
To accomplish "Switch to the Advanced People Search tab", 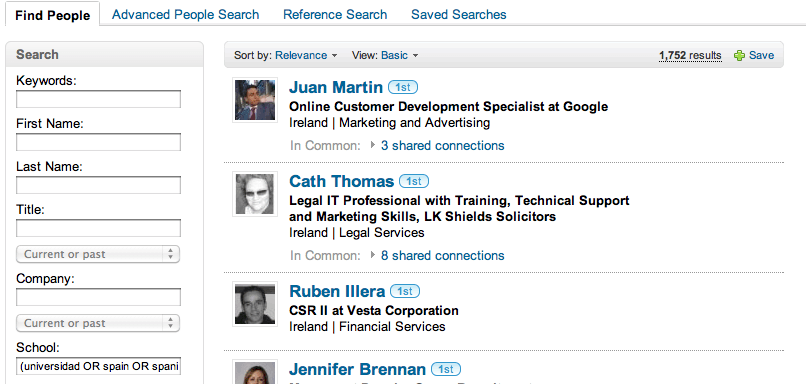I will (x=186, y=14).
